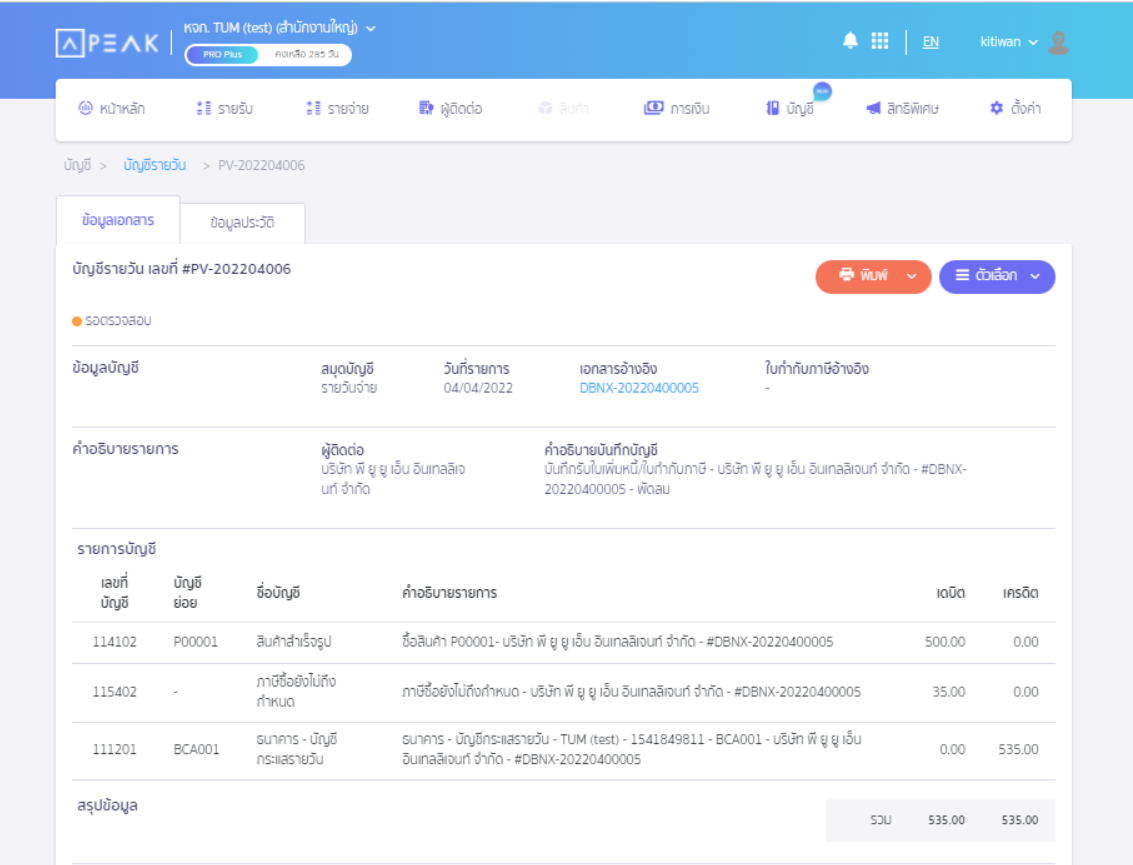1133x865 pixels.
Task: Expand the พิมพ์ print dropdown arrow
Action: [x=912, y=276]
